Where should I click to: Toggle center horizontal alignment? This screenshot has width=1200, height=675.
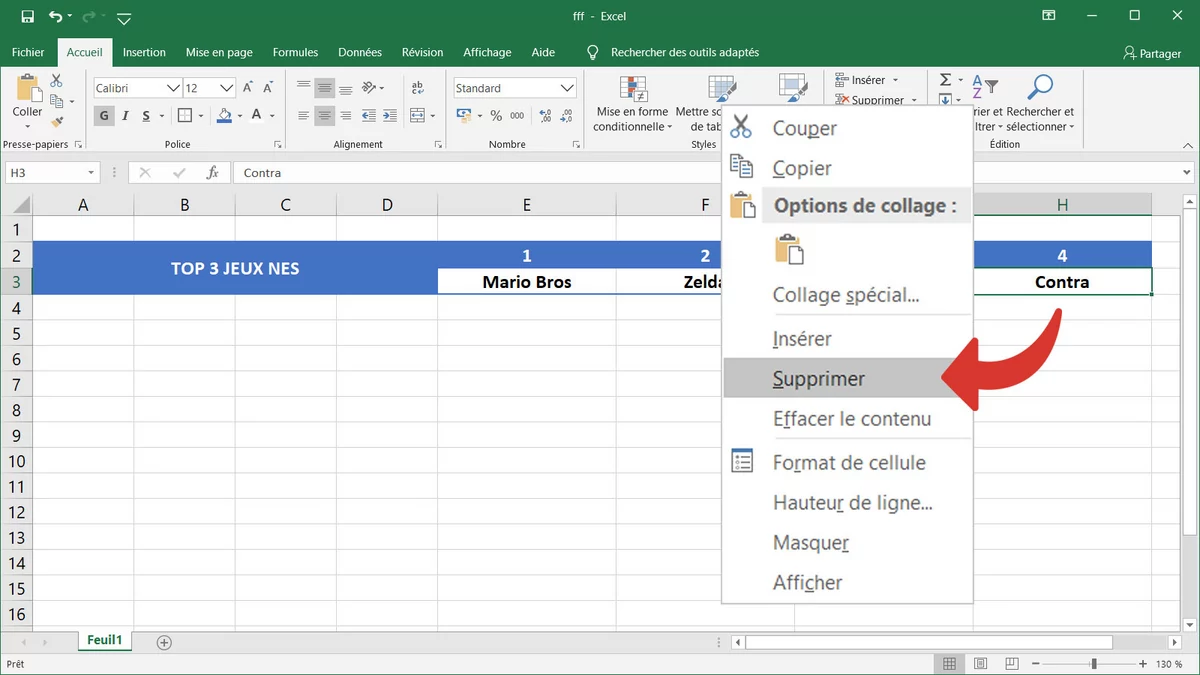324,116
